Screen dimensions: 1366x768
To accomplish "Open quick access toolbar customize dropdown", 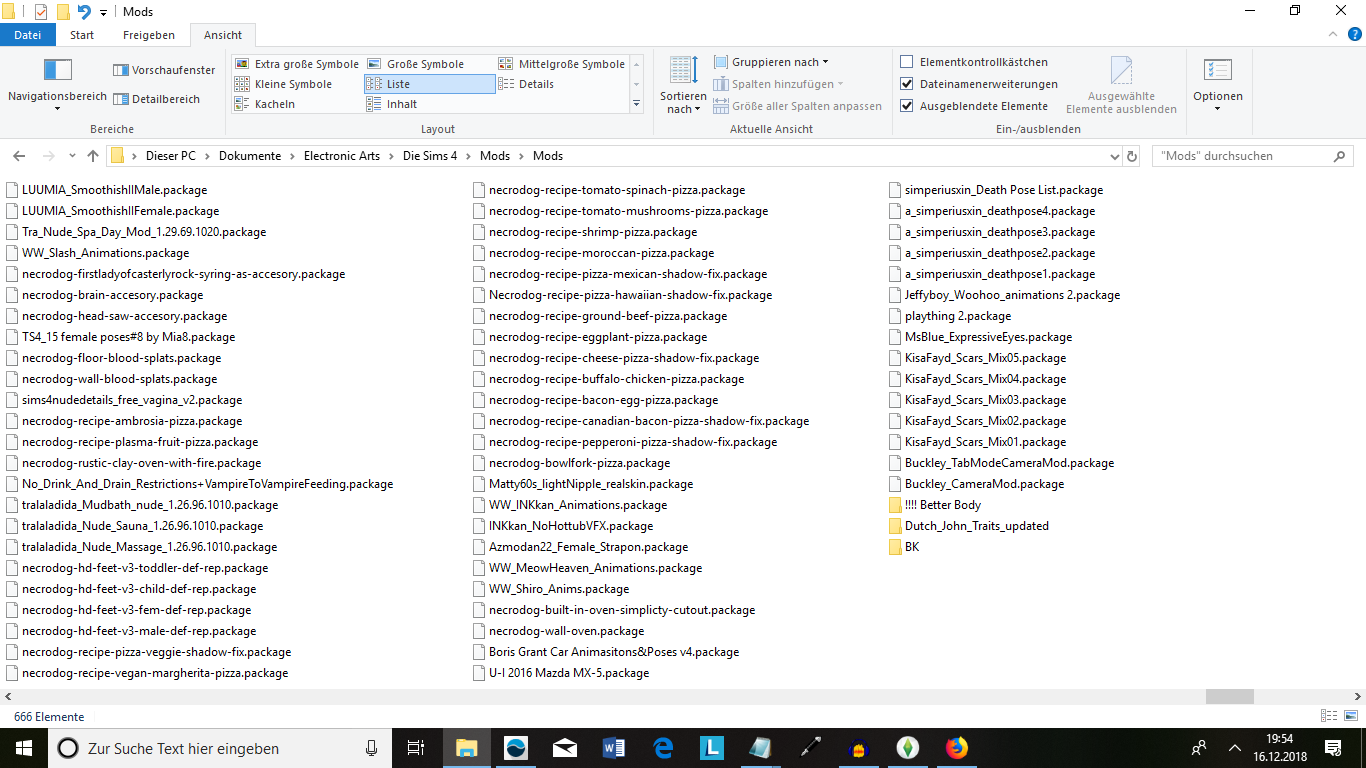I will coord(103,13).
